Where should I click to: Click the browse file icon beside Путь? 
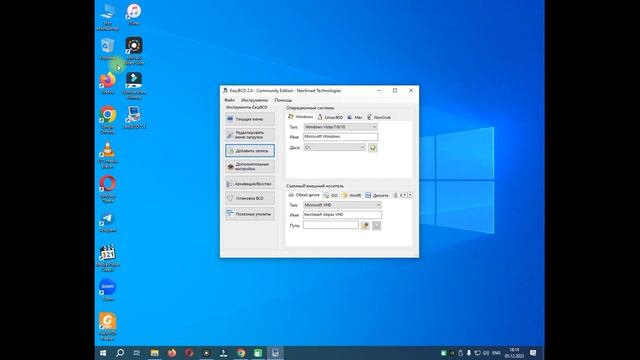pyautogui.click(x=365, y=225)
